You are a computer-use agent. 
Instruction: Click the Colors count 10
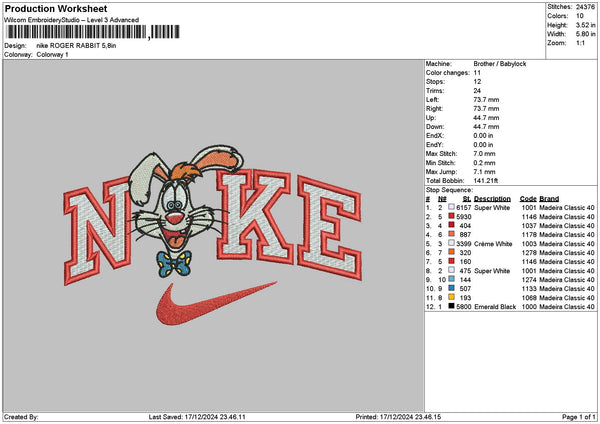click(x=580, y=16)
